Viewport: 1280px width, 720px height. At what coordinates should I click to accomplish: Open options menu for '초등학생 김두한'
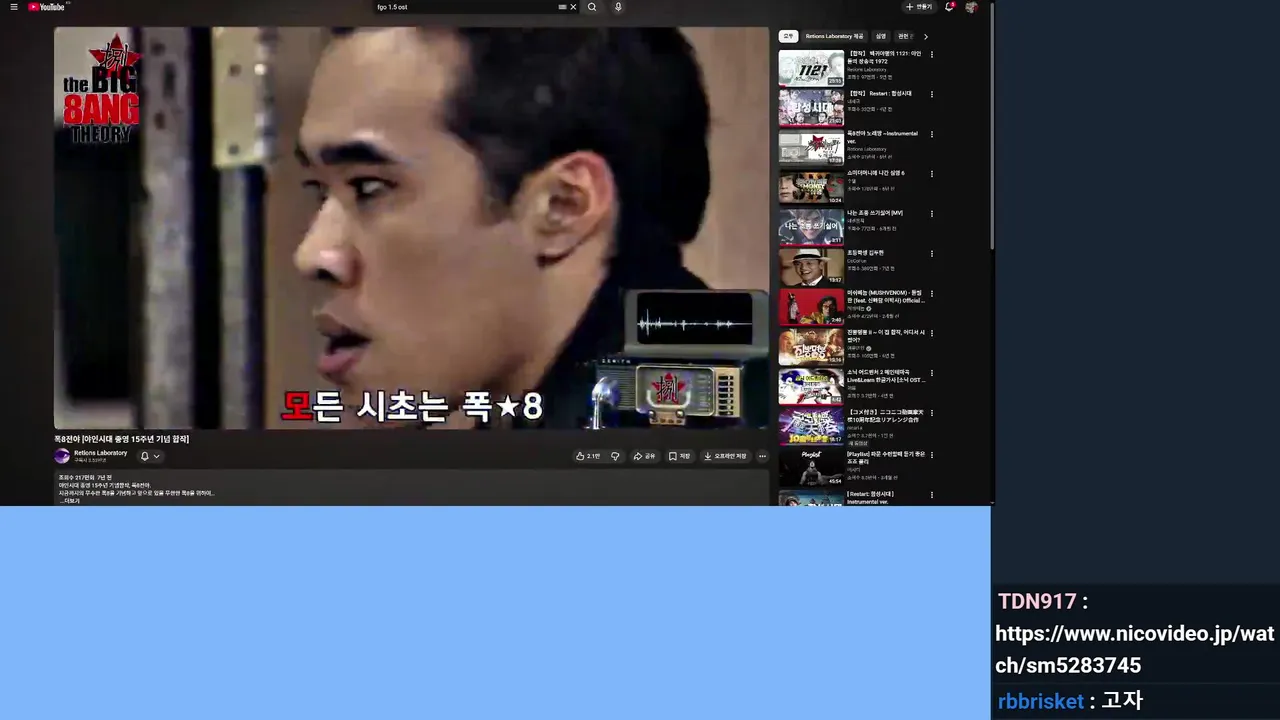[x=932, y=254]
